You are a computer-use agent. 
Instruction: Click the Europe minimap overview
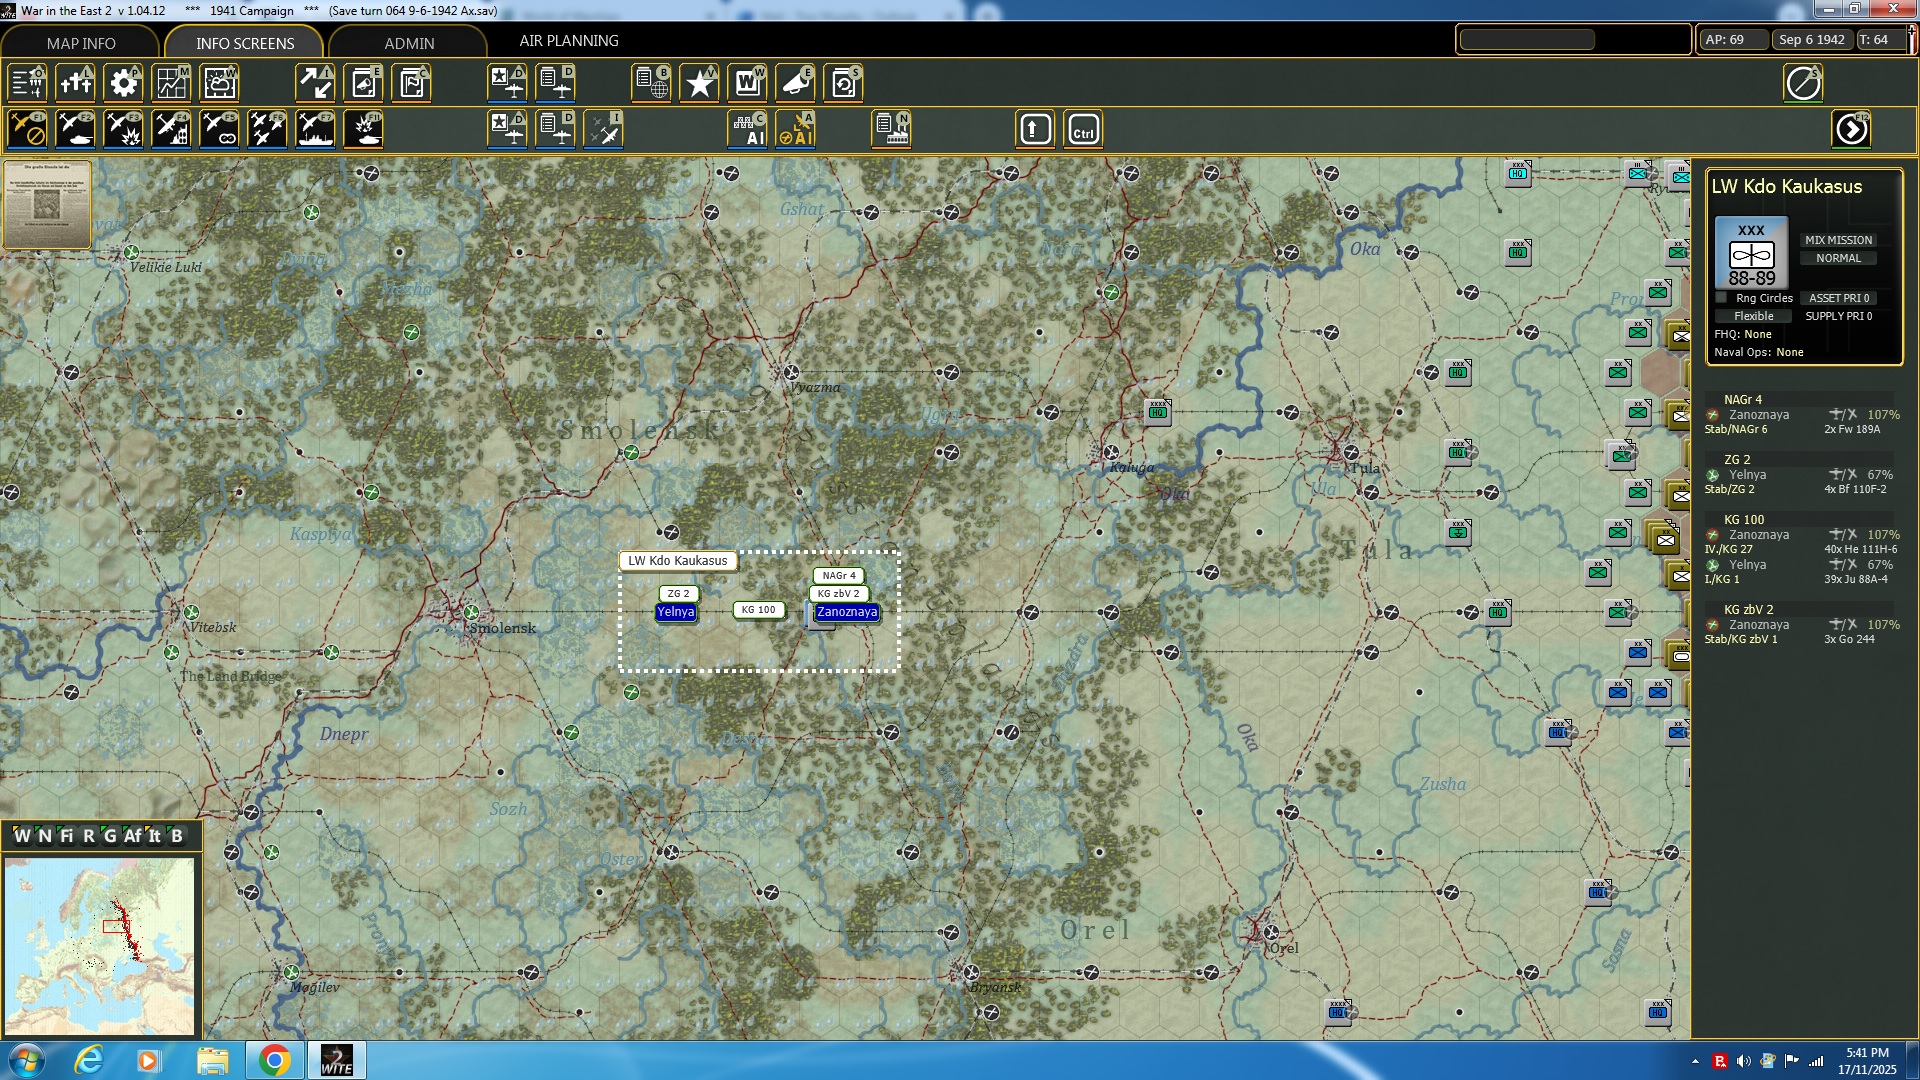(x=99, y=945)
